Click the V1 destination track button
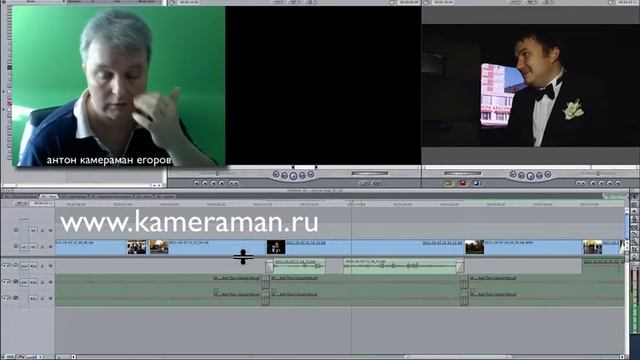The image size is (640, 360). point(33,247)
